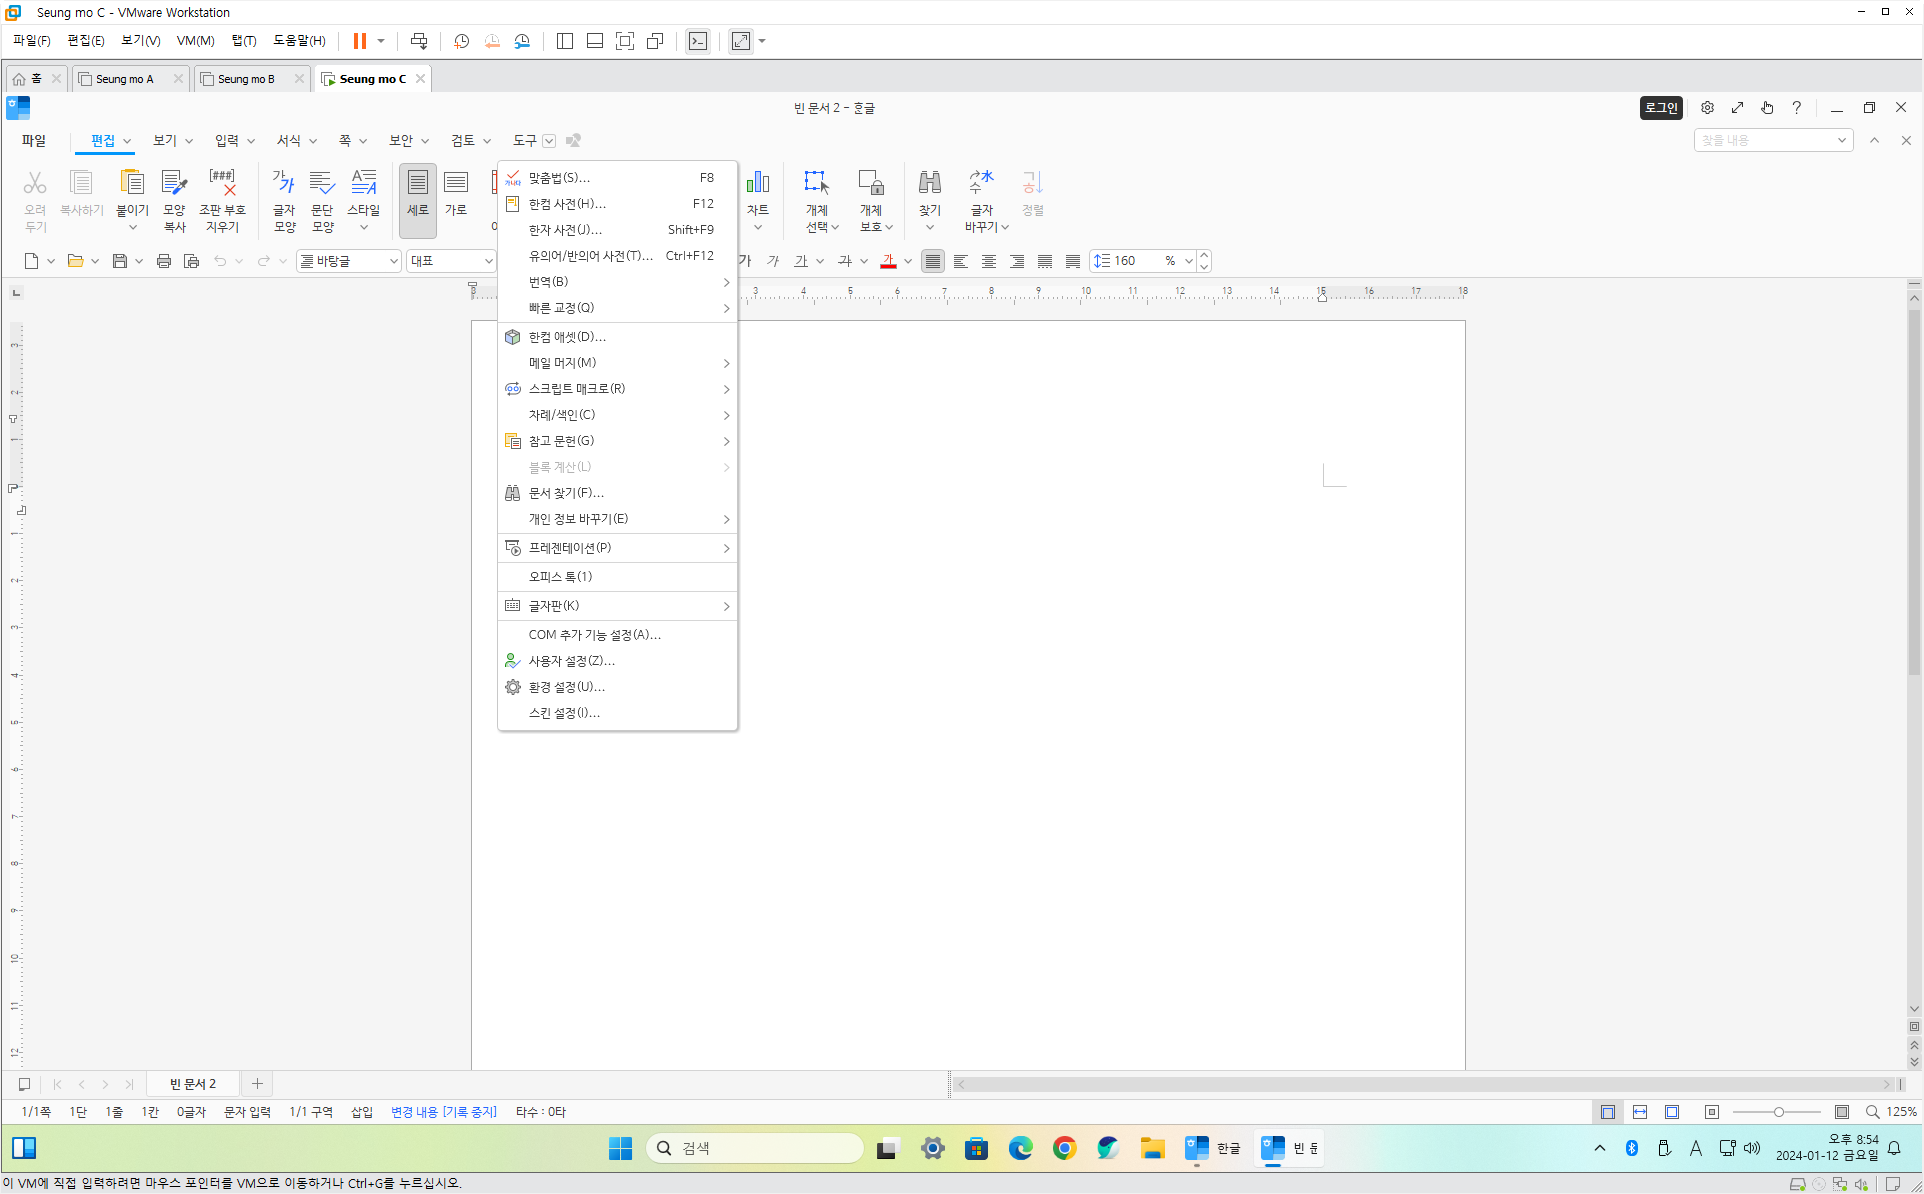Select 환경 설정 from tools menu

[x=567, y=687]
